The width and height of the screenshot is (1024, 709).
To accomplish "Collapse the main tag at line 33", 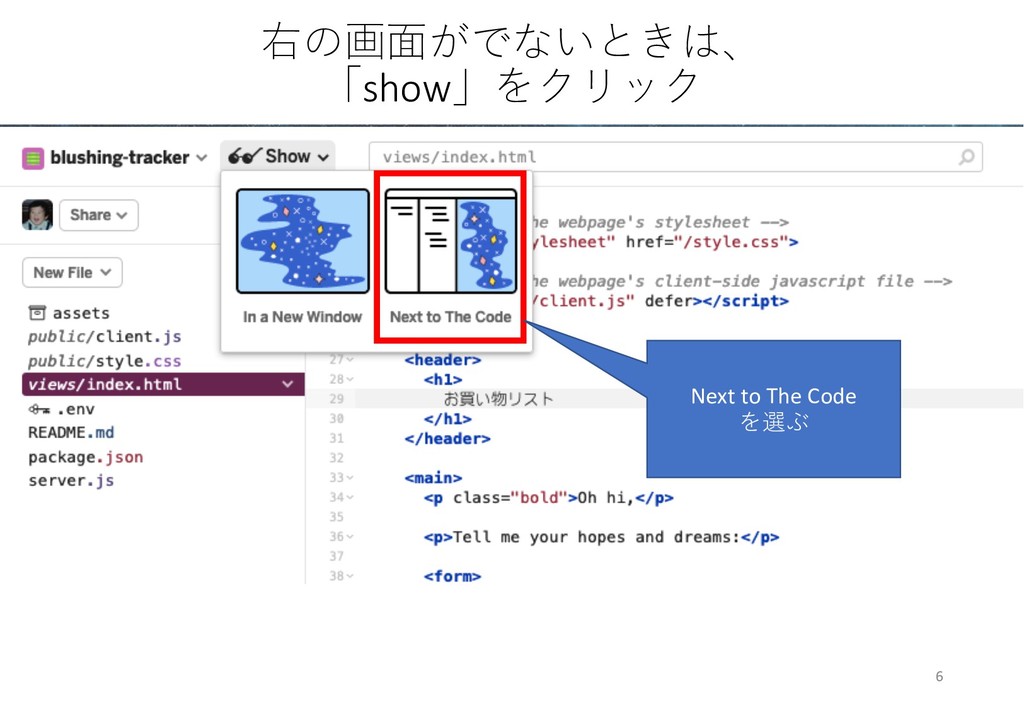I will pos(351,478).
